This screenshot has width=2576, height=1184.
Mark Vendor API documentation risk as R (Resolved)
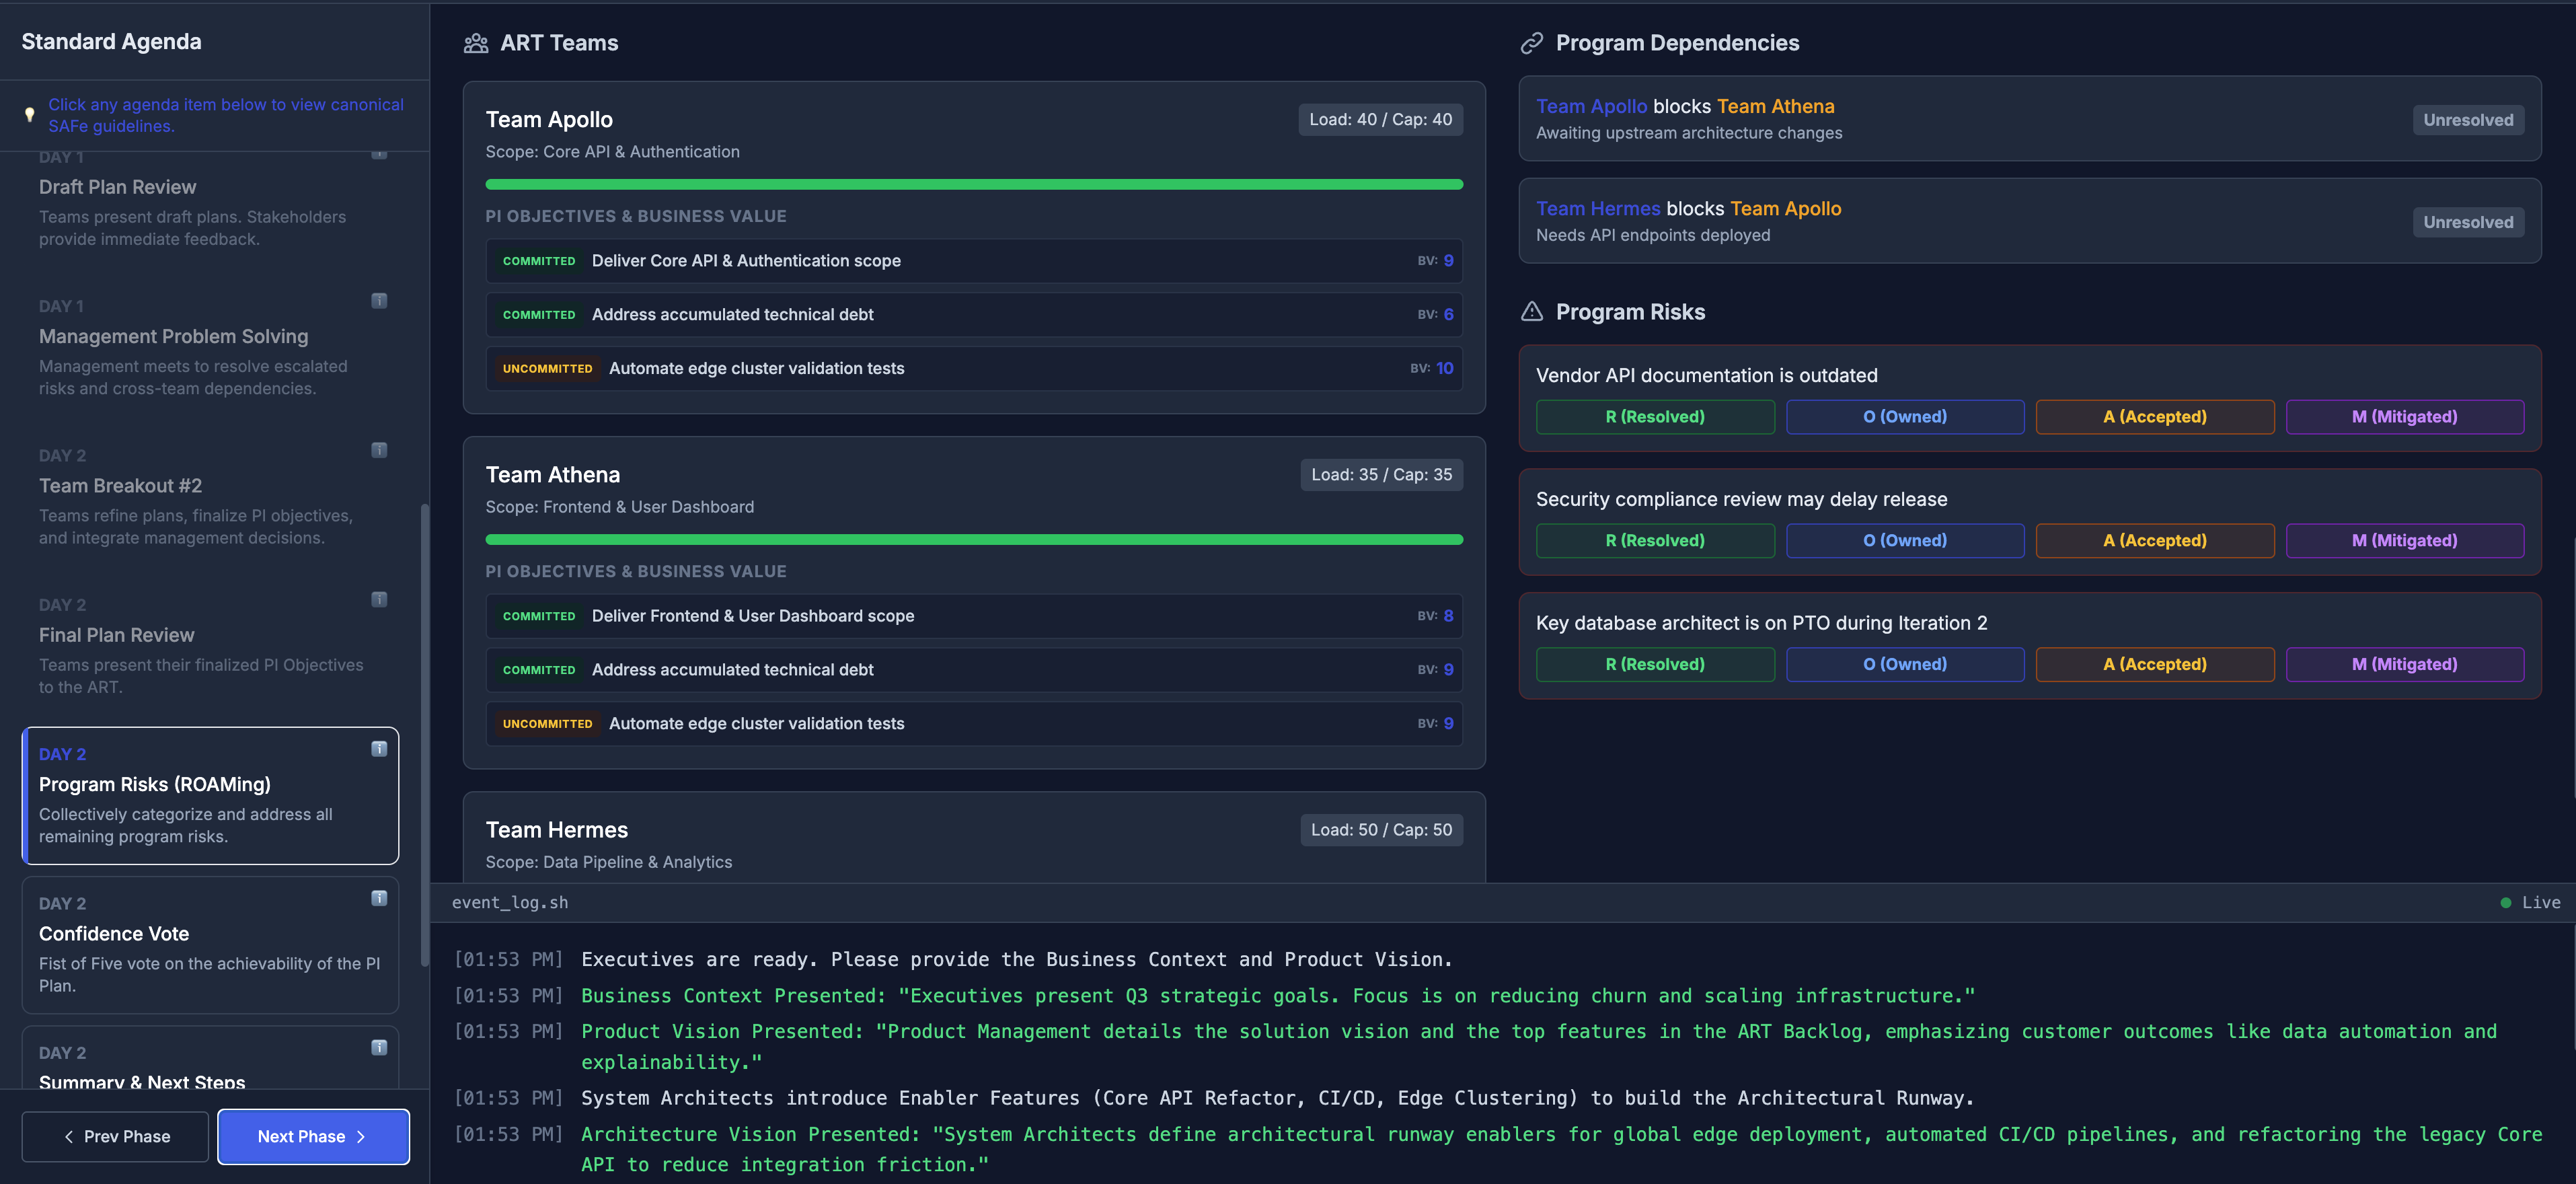click(1655, 417)
